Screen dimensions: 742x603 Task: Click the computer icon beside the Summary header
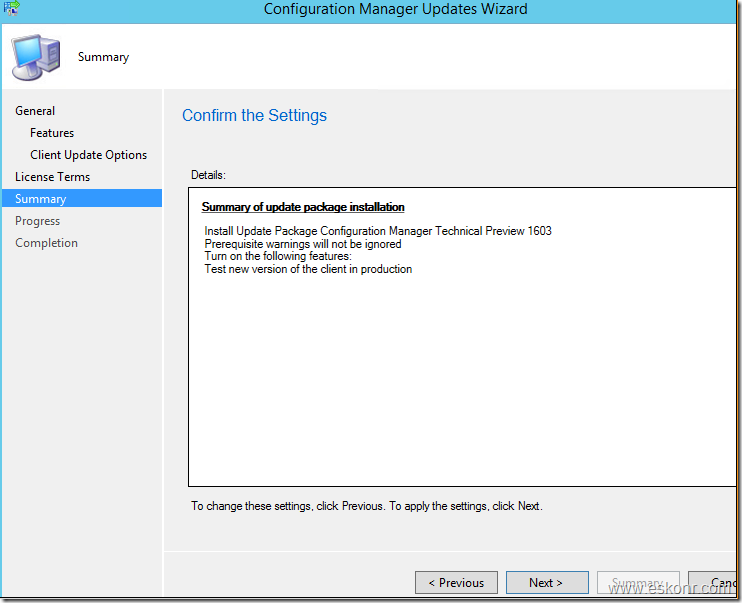tap(35, 56)
